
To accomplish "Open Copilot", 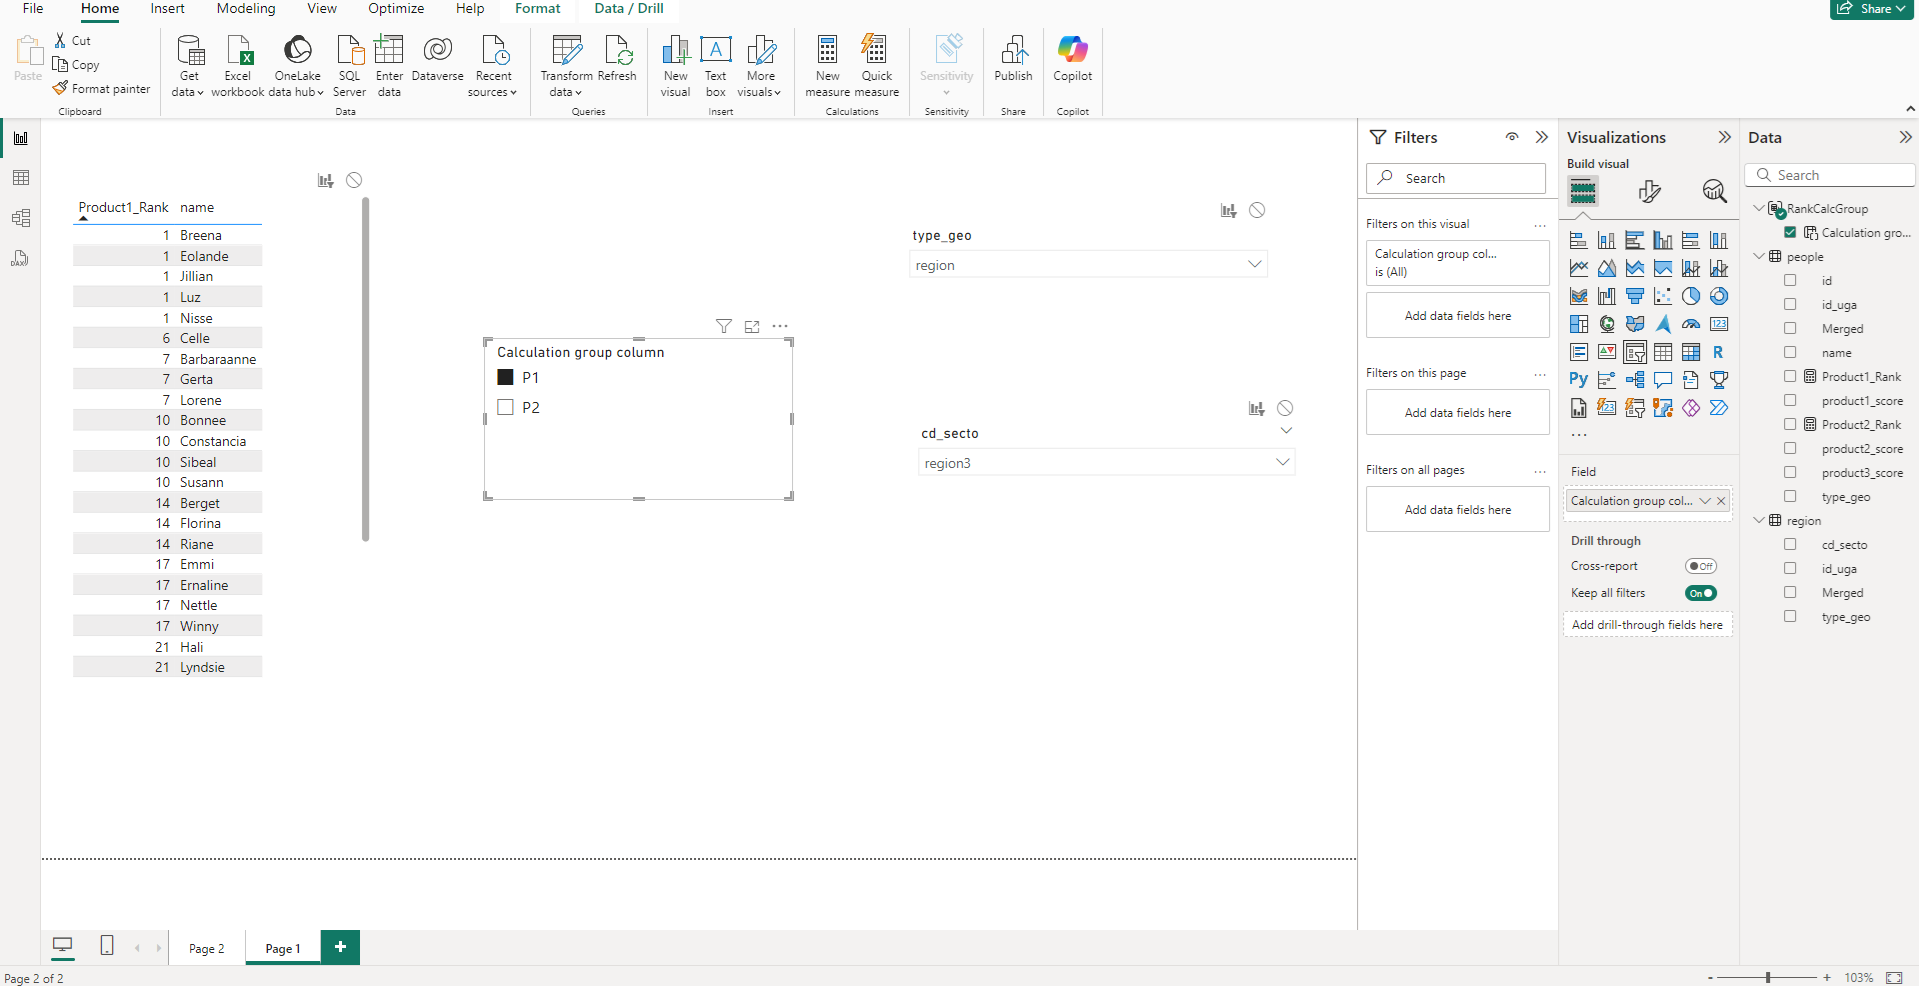I will point(1073,60).
